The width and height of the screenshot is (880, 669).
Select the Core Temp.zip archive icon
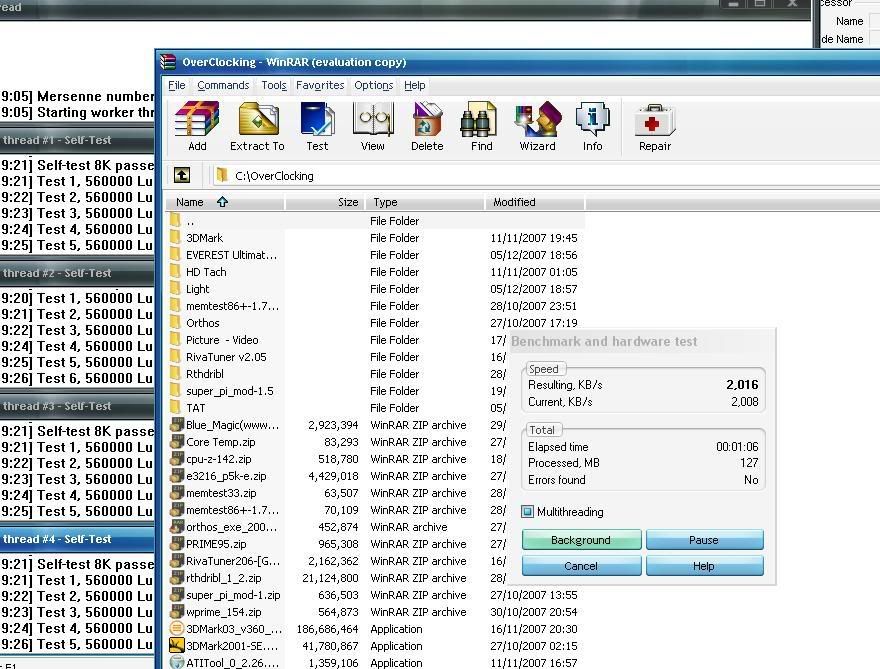177,442
